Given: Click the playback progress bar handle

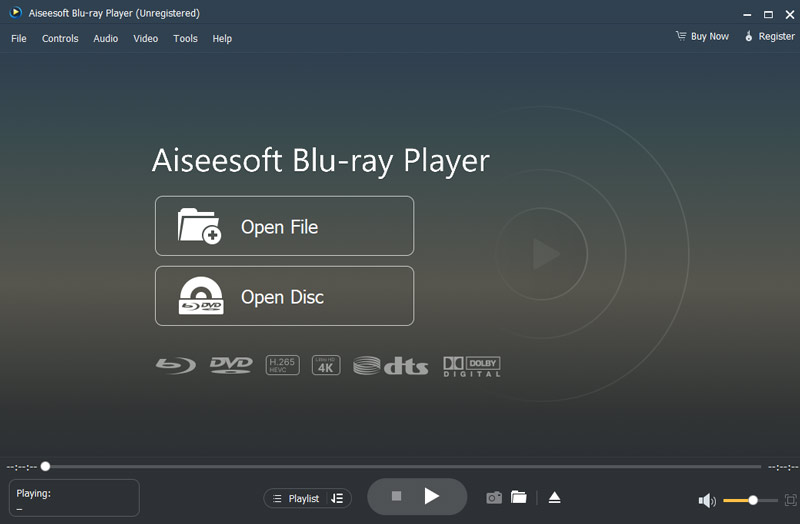Looking at the screenshot, I should (x=45, y=466).
